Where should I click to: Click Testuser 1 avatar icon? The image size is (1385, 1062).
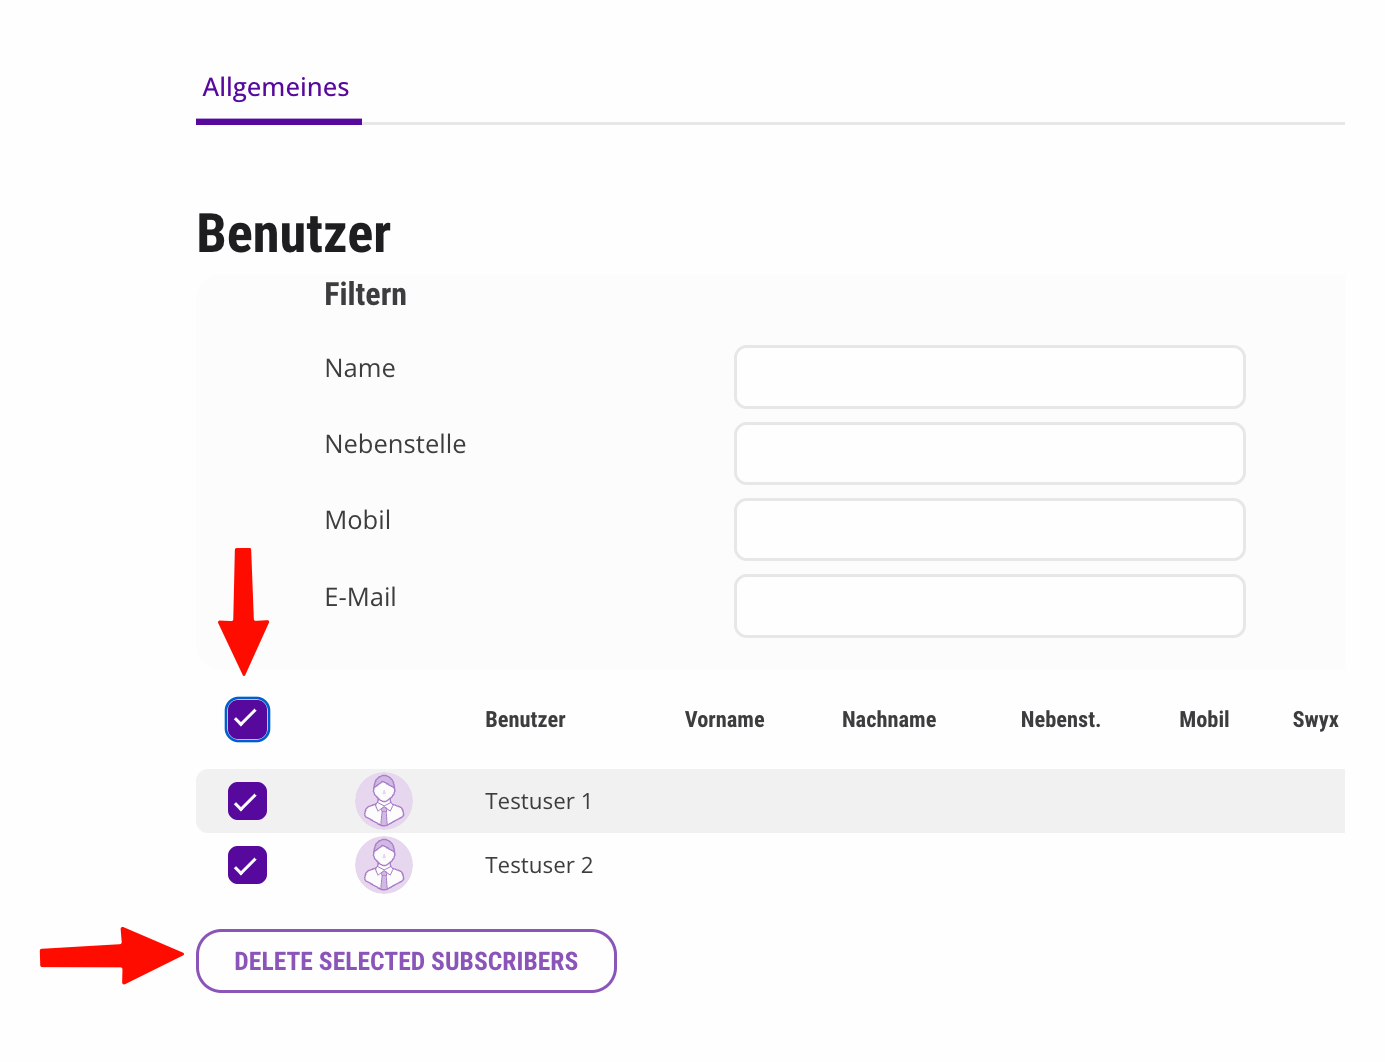pyautogui.click(x=384, y=801)
